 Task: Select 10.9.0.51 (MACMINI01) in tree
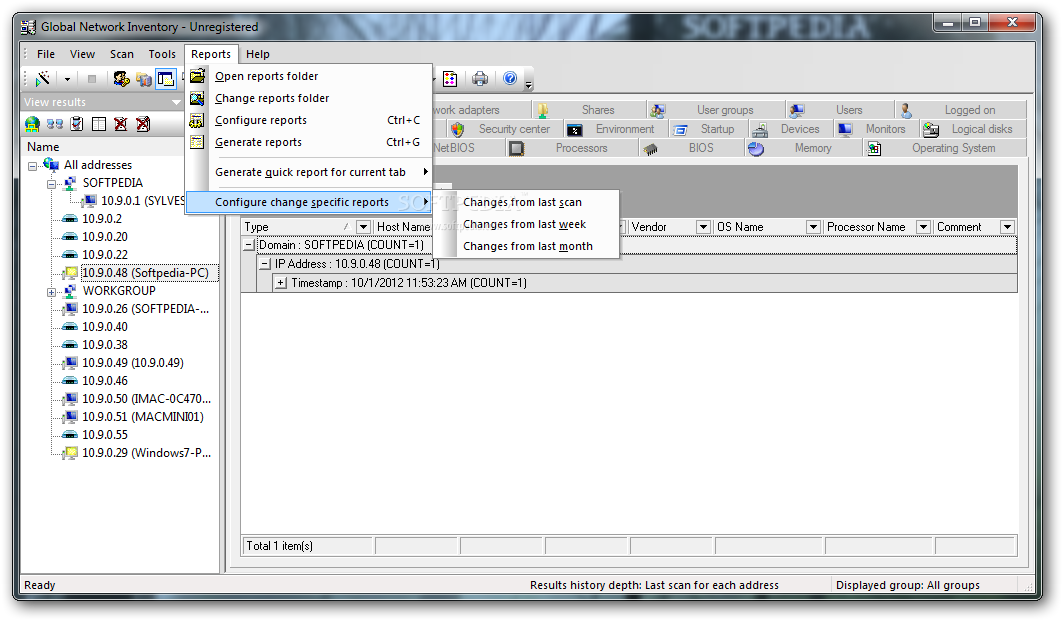coord(142,417)
